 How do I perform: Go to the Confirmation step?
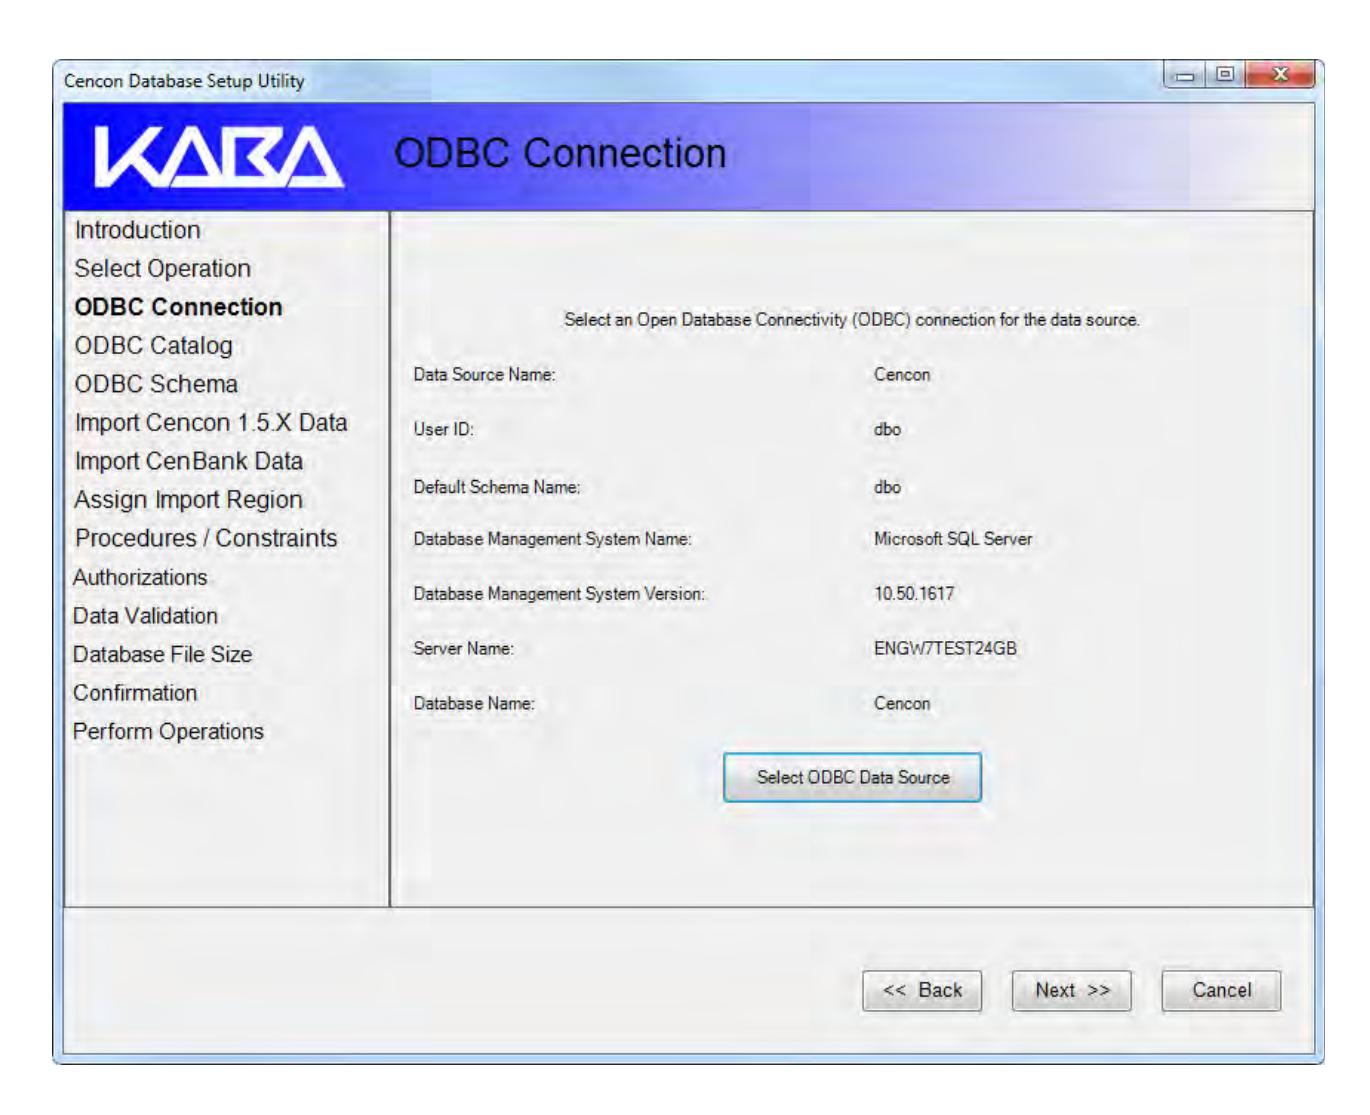[135, 693]
